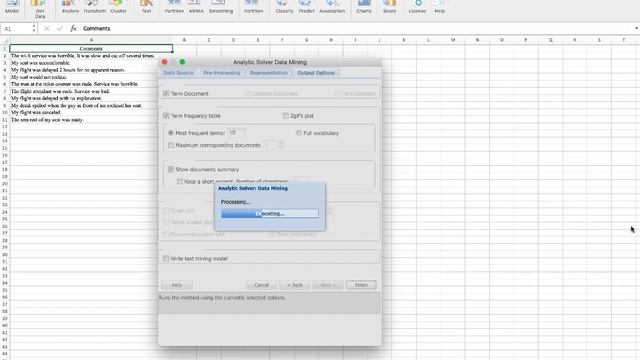Screen dimensions: 640x360
Task: Click the Finish button
Action: (361, 285)
